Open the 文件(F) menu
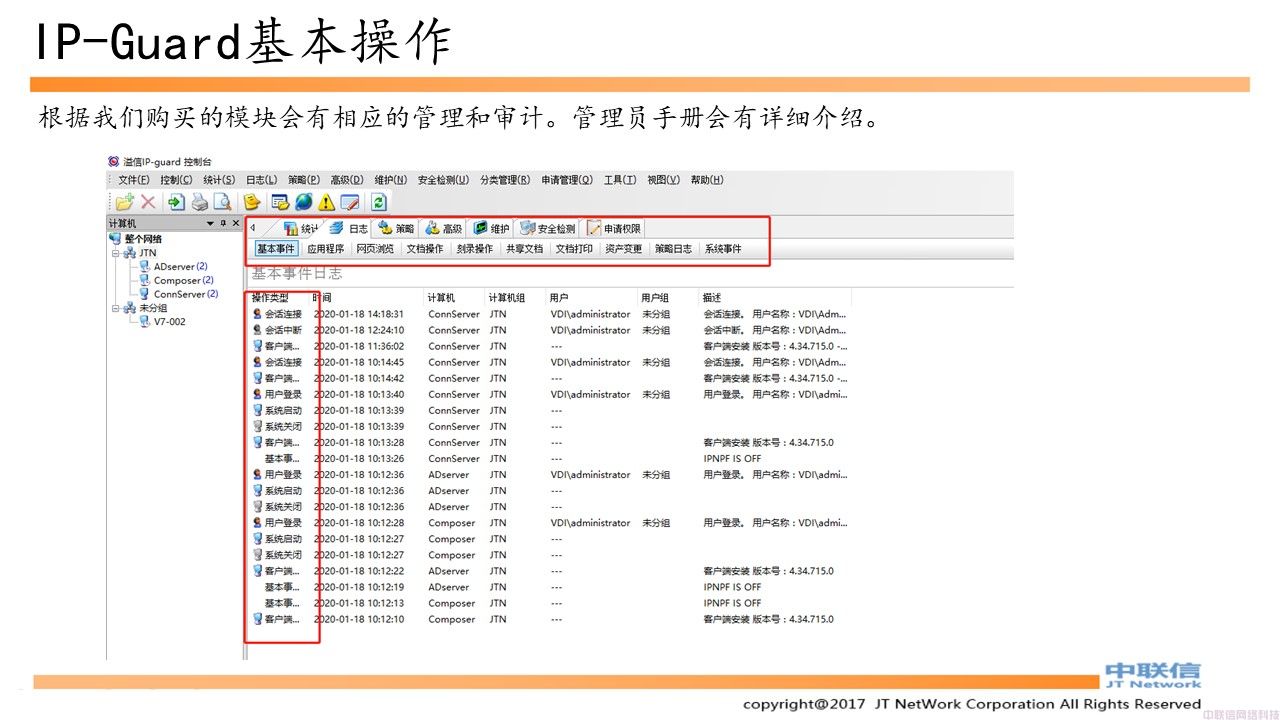This screenshot has height=720, width=1280. [x=134, y=180]
